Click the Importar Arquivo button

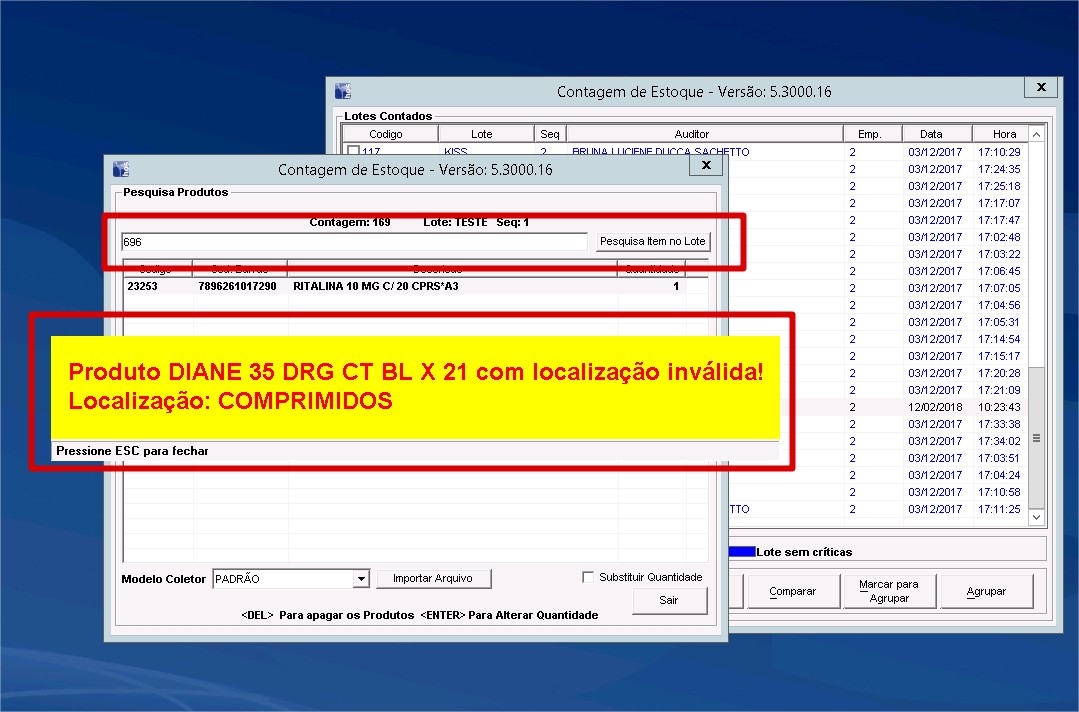(433, 578)
